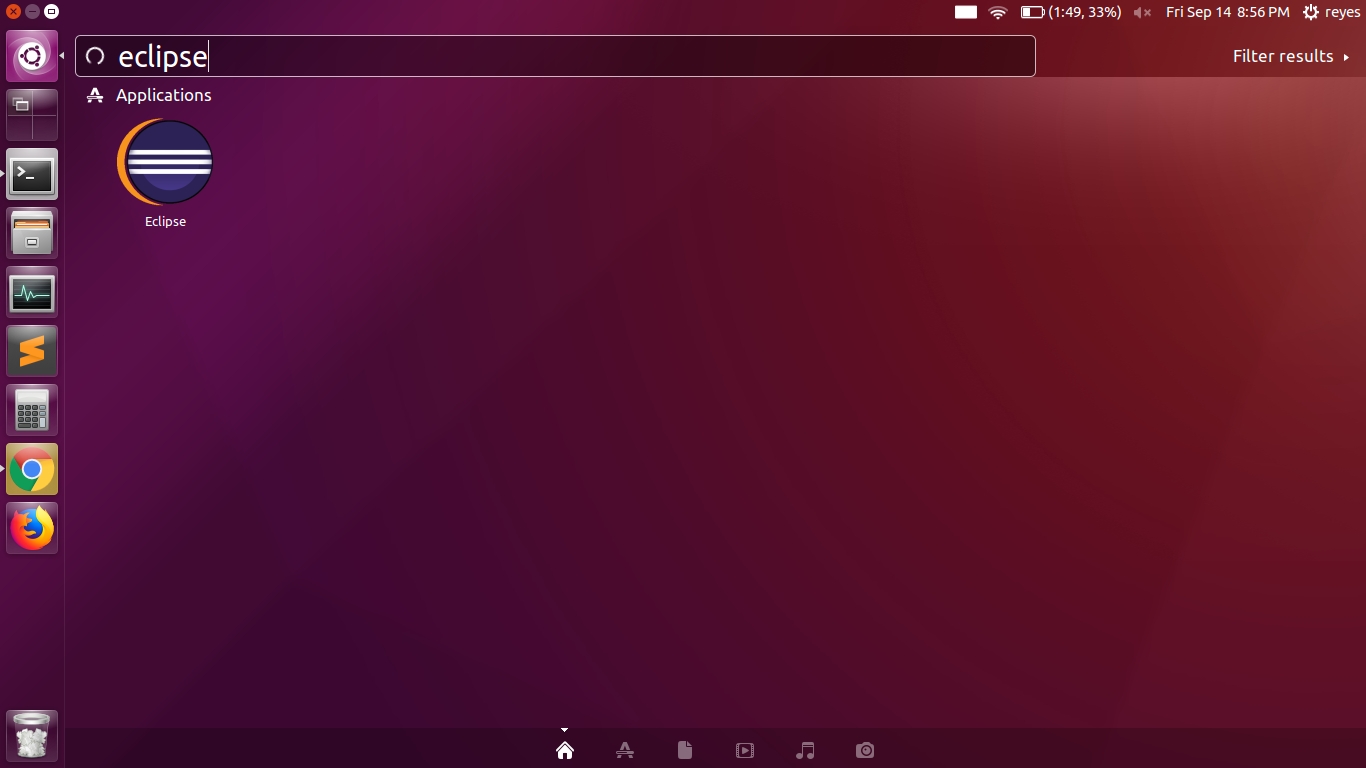
Task: Open the Calculator launcher icon
Action: click(x=32, y=411)
